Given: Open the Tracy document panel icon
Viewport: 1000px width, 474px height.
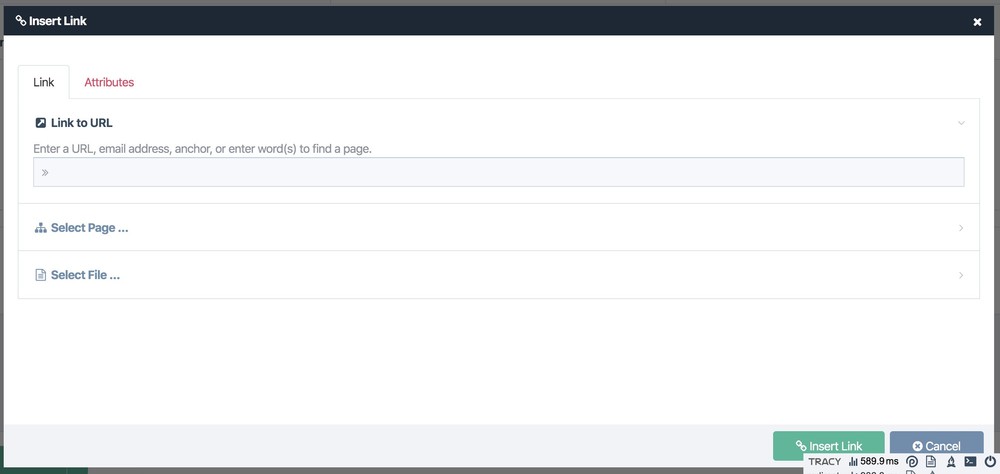Looking at the screenshot, I should point(931,461).
